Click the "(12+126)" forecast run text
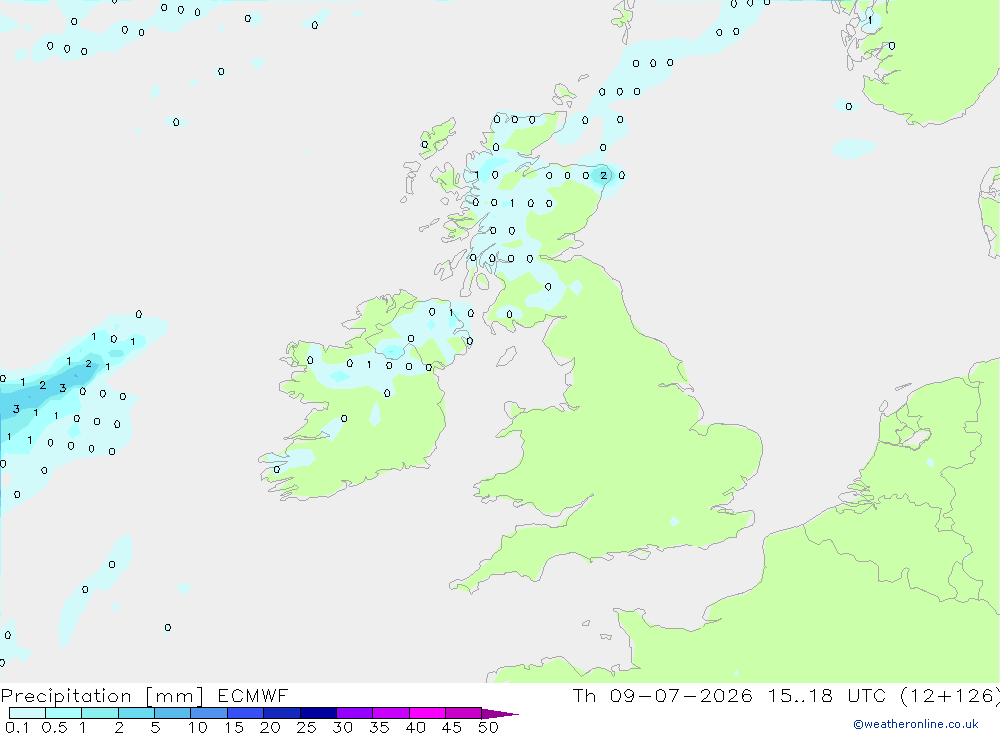 (x=951, y=695)
